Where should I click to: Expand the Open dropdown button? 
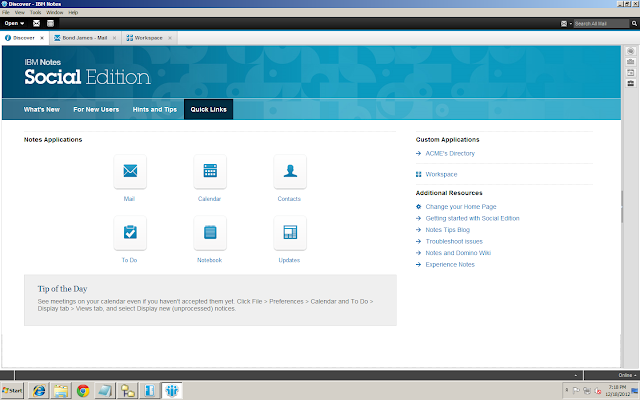tap(15, 23)
